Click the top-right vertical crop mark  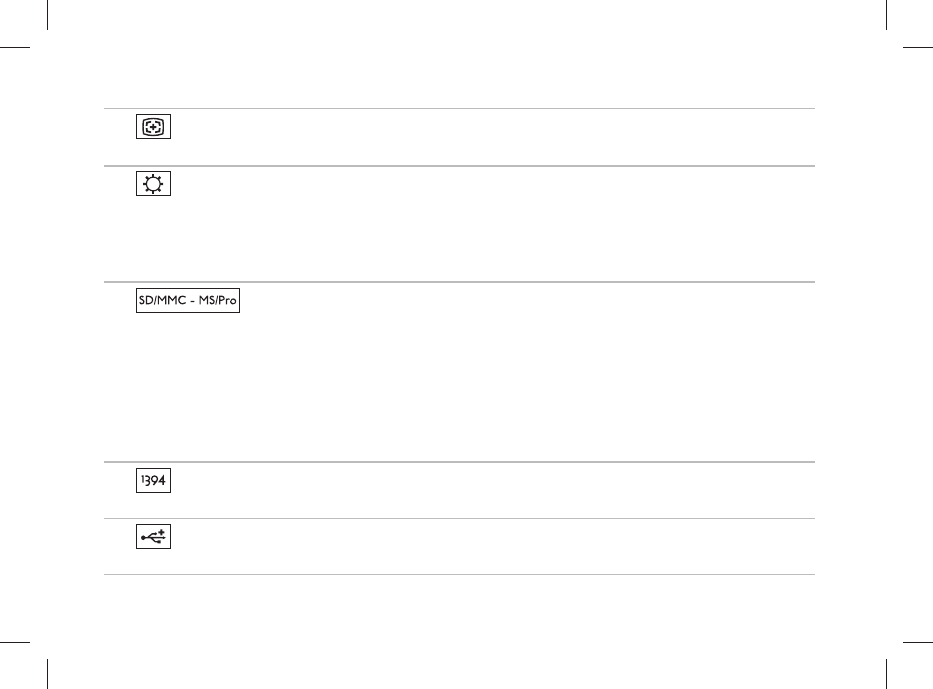[x=887, y=15]
